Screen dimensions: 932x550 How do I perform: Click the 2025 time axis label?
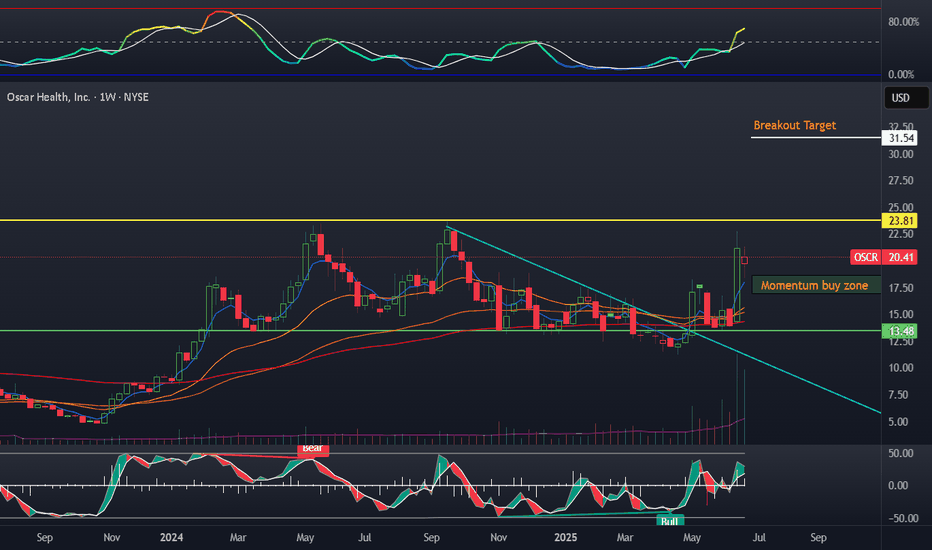[x=565, y=538]
